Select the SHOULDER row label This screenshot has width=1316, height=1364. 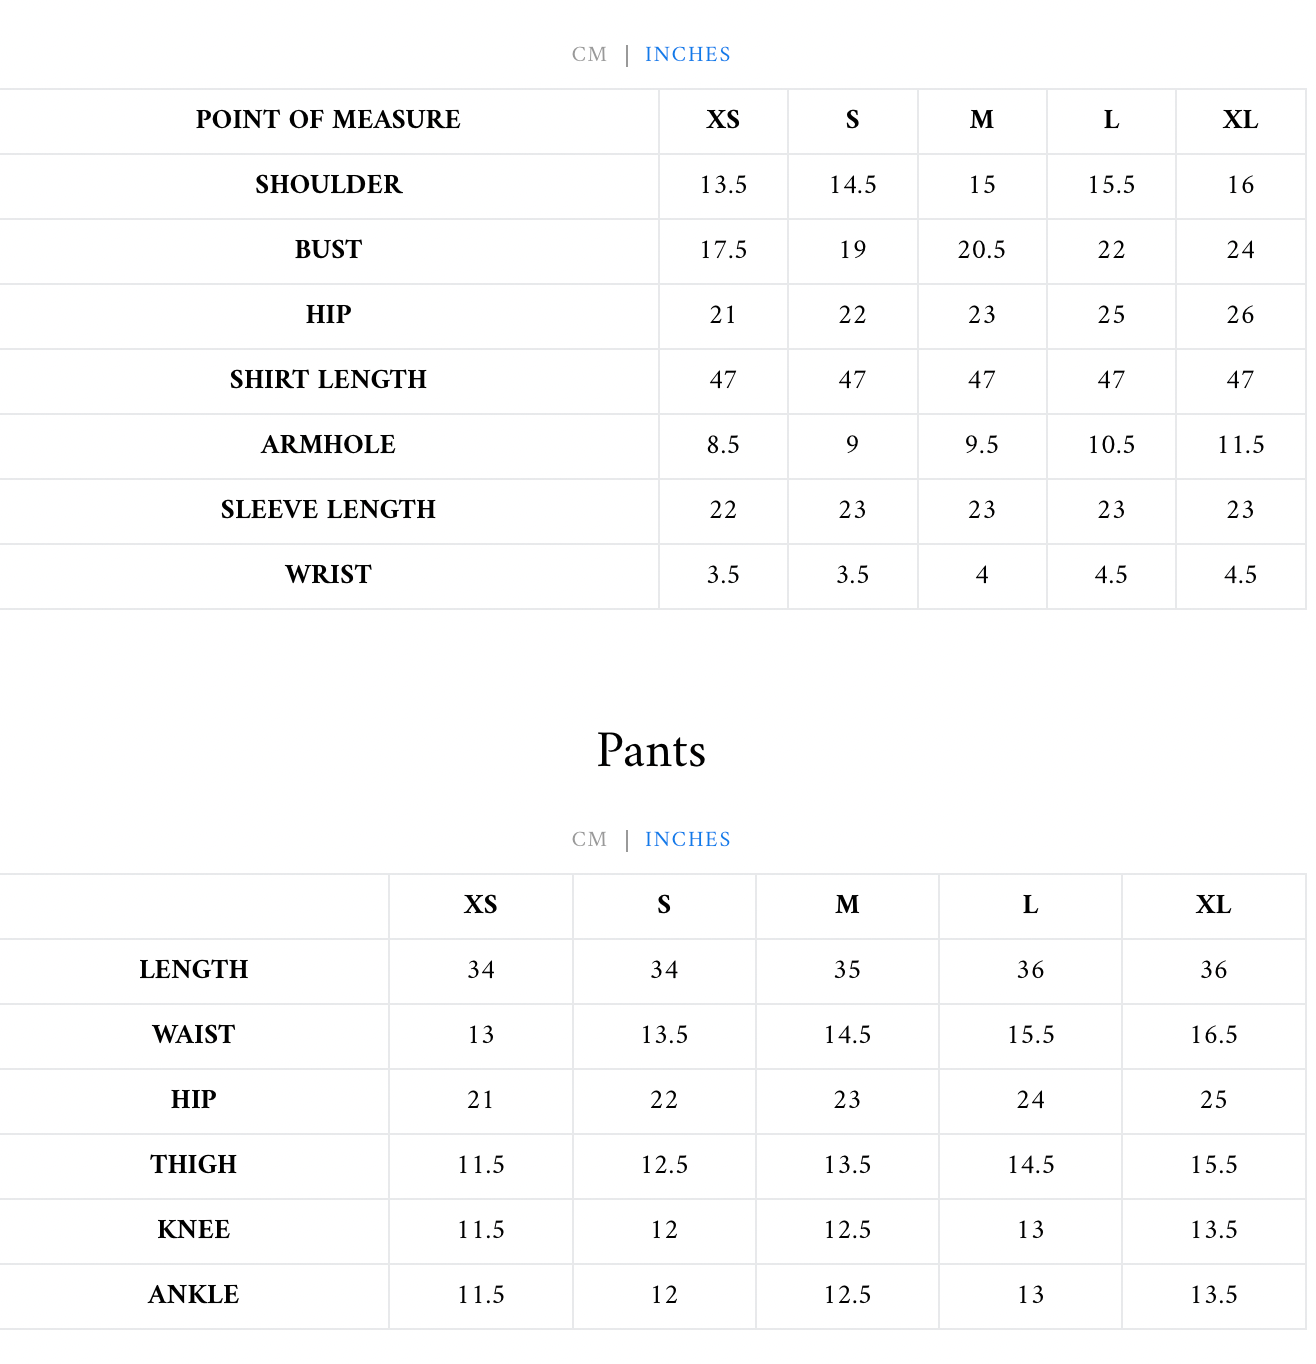328,185
